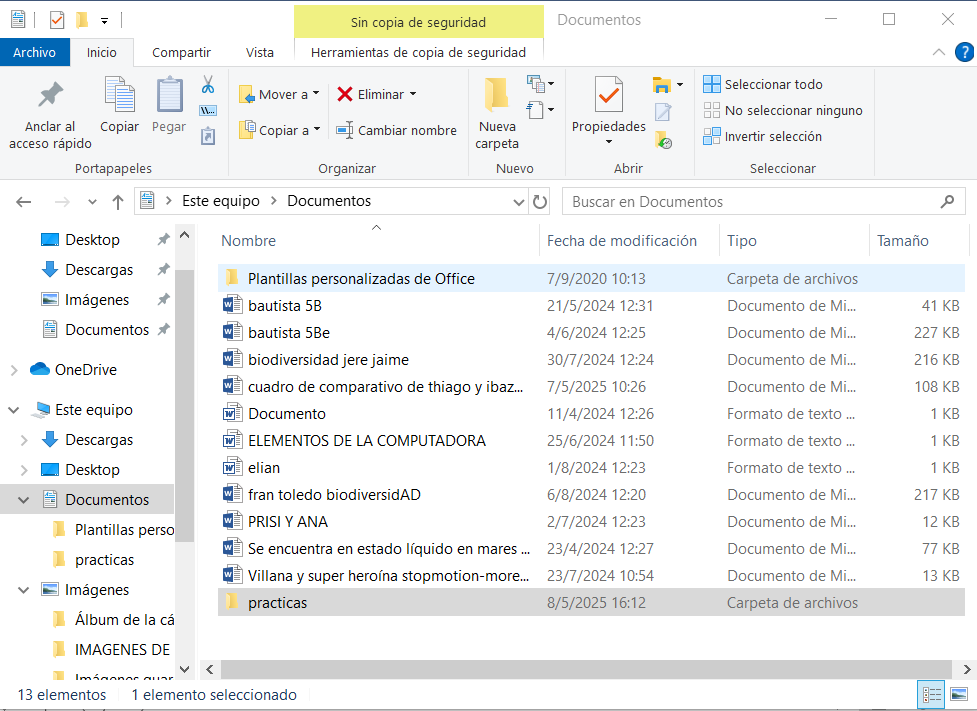Click Seleccionar todo in the ribbon
Screen dimensions: 977x711
tap(763, 85)
